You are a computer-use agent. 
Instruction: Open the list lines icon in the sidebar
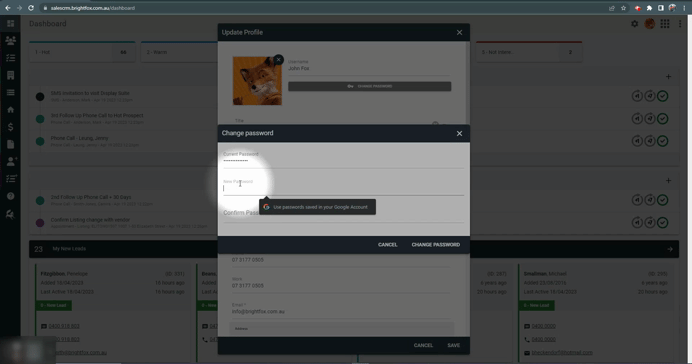11,92
